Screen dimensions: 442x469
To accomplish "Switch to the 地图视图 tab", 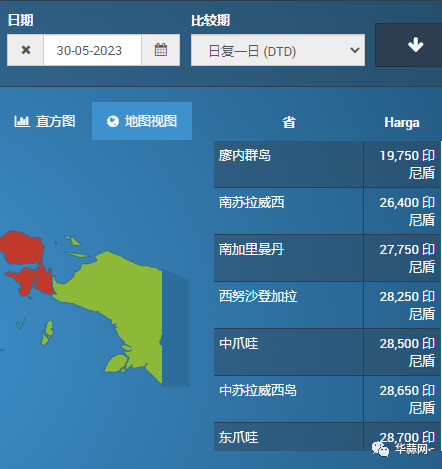I will pos(142,121).
